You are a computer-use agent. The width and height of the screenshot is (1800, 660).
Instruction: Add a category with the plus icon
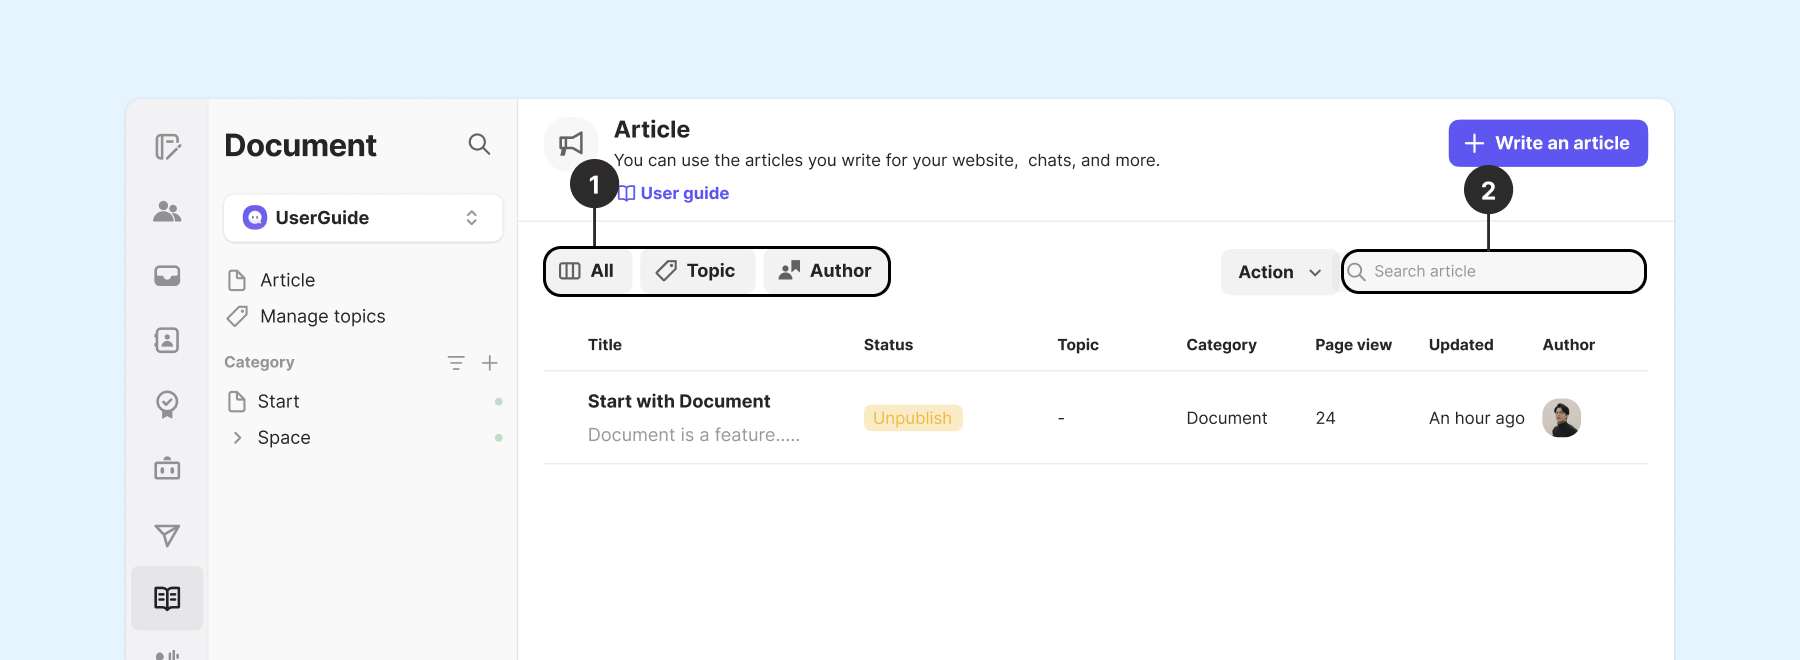pos(490,363)
